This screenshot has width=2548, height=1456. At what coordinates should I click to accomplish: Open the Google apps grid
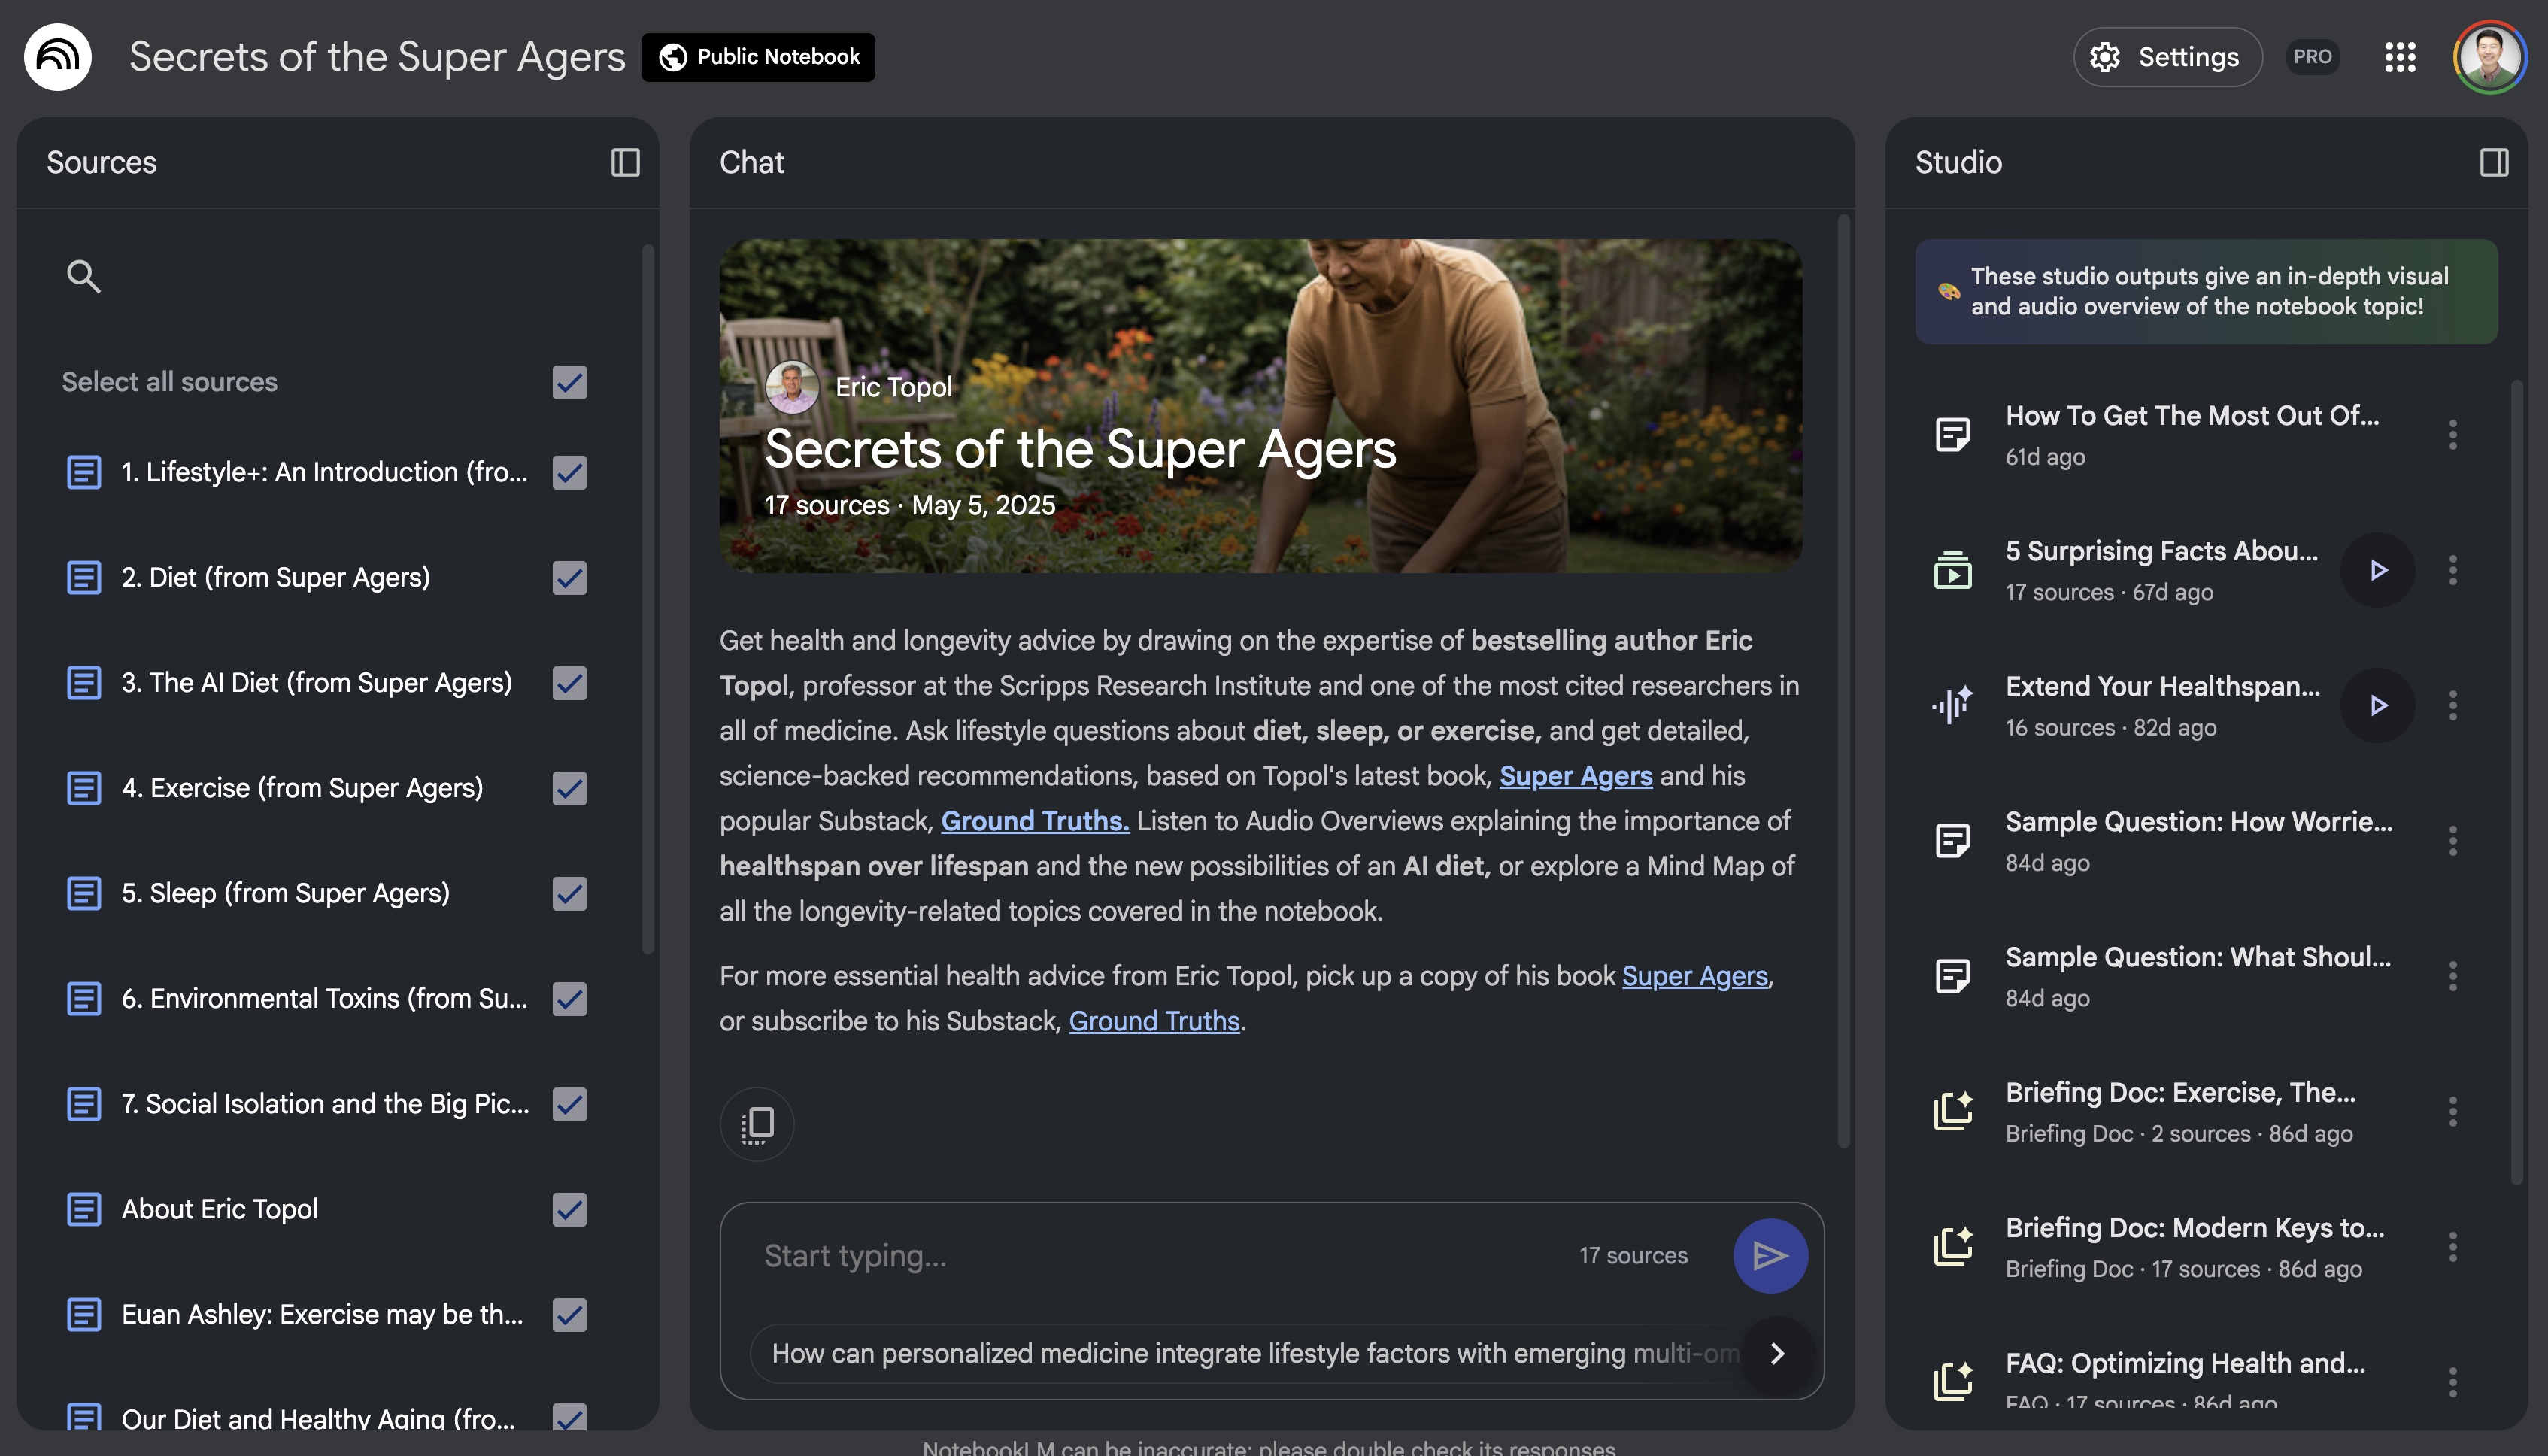coord(2399,57)
